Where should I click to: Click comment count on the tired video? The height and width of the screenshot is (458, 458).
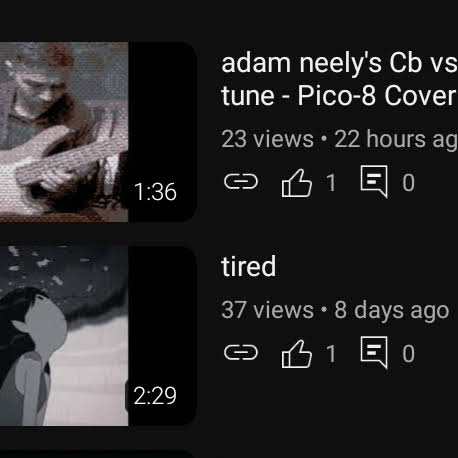coord(408,354)
